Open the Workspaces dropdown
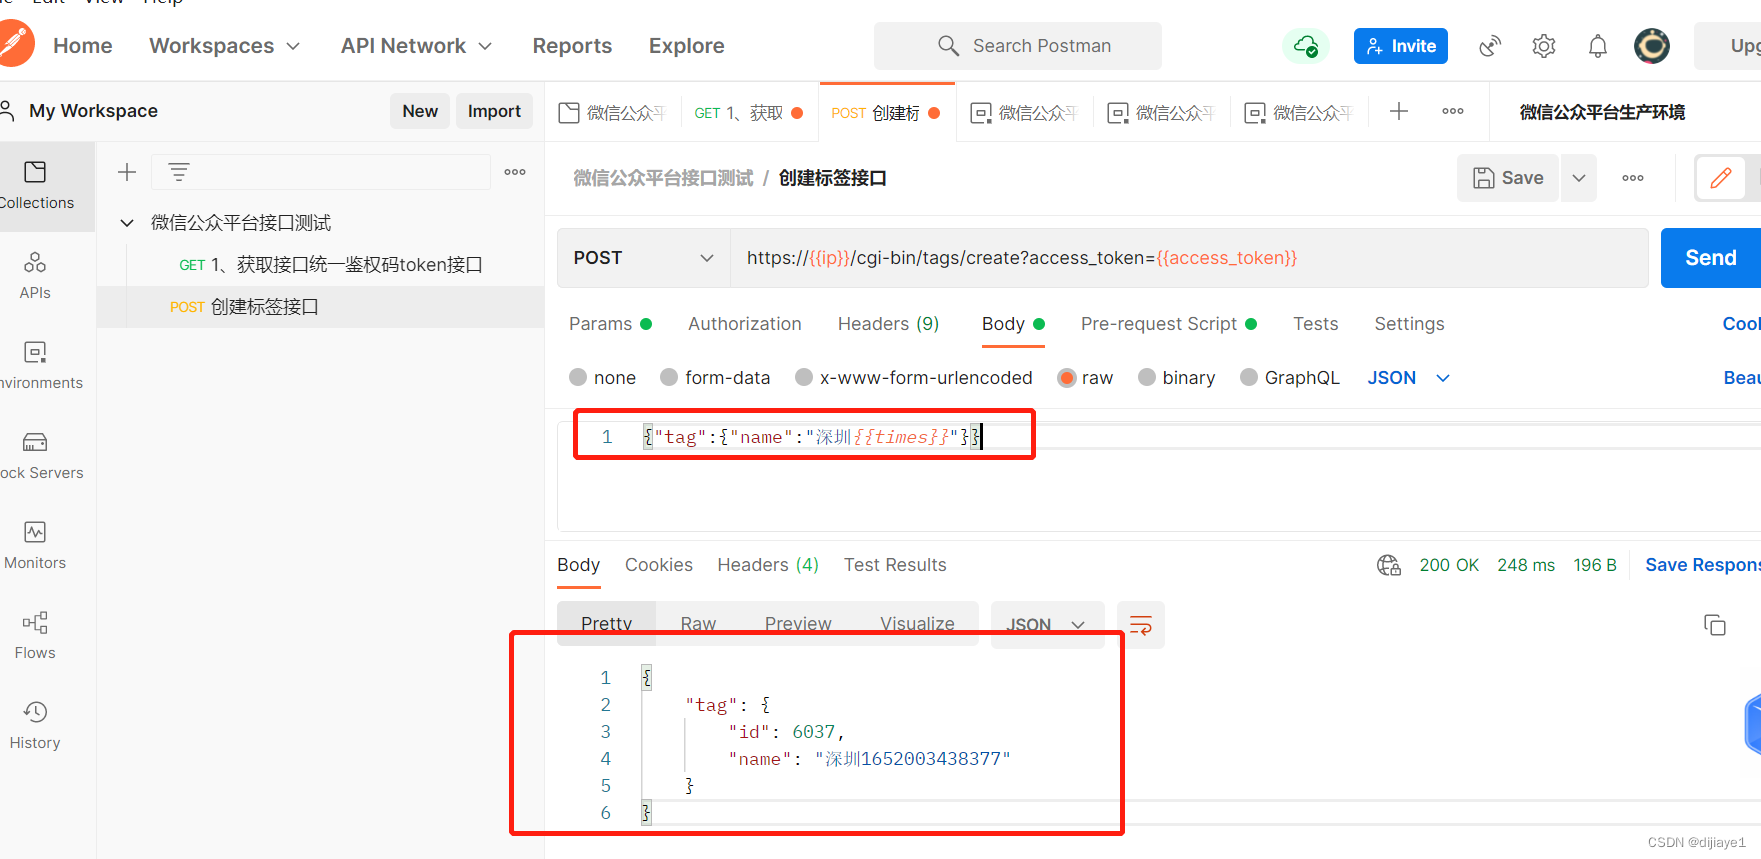 225,46
